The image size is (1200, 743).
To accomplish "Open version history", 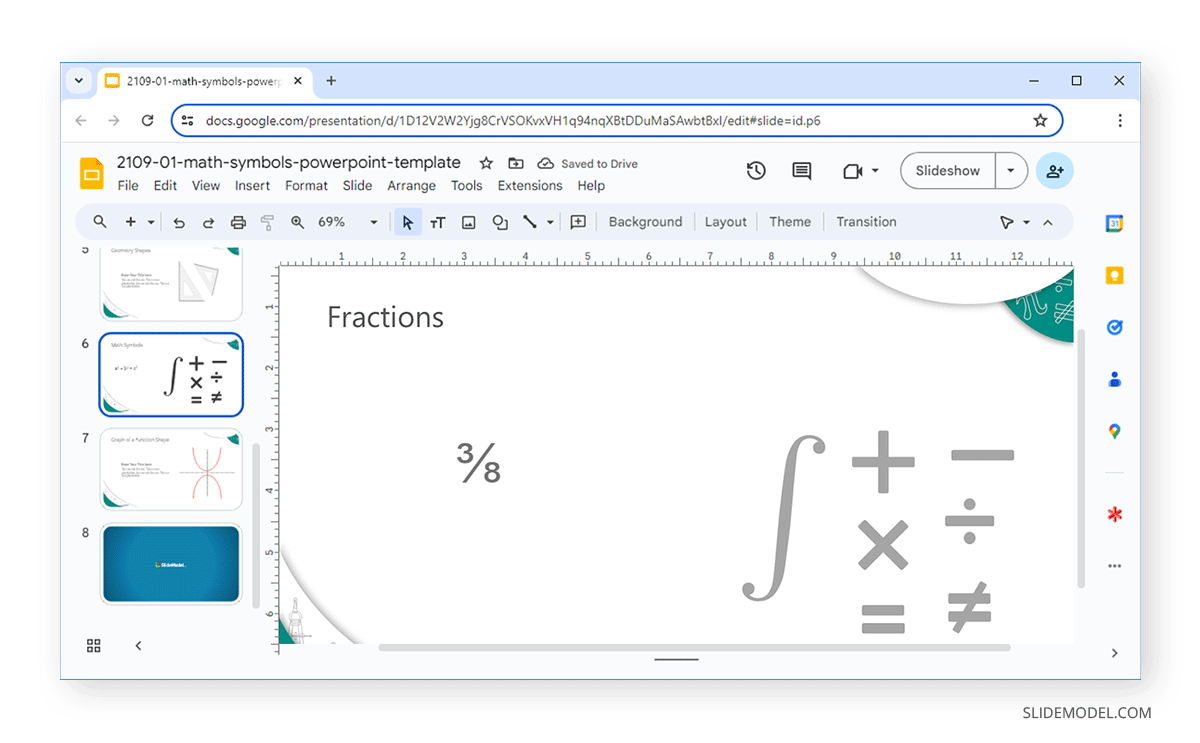I will (756, 170).
